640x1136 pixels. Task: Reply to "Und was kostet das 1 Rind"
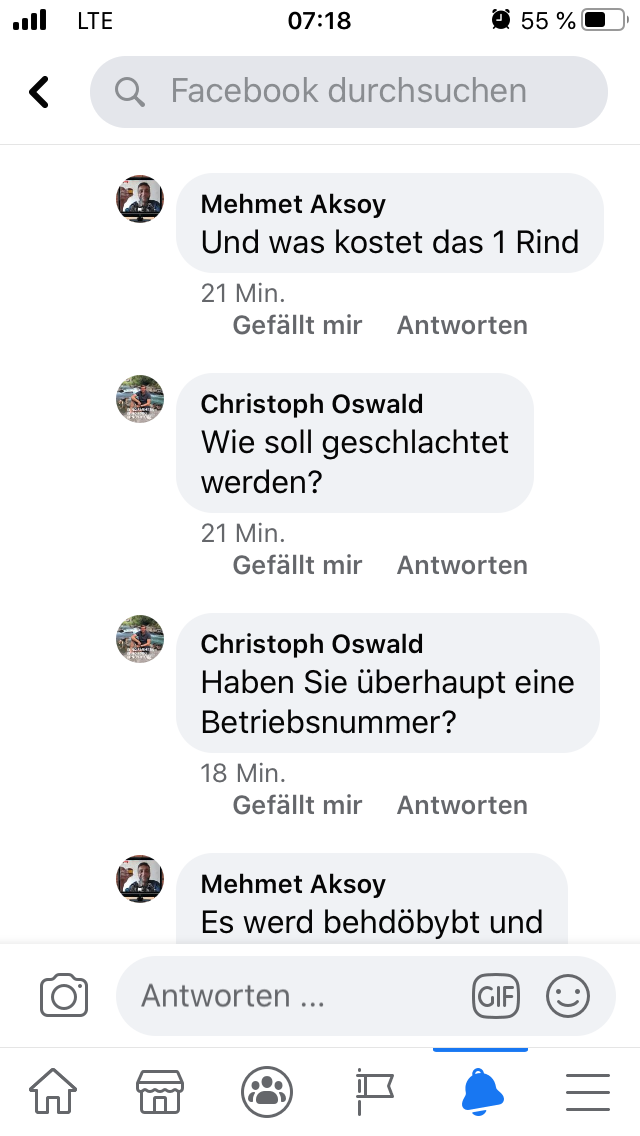click(x=462, y=325)
